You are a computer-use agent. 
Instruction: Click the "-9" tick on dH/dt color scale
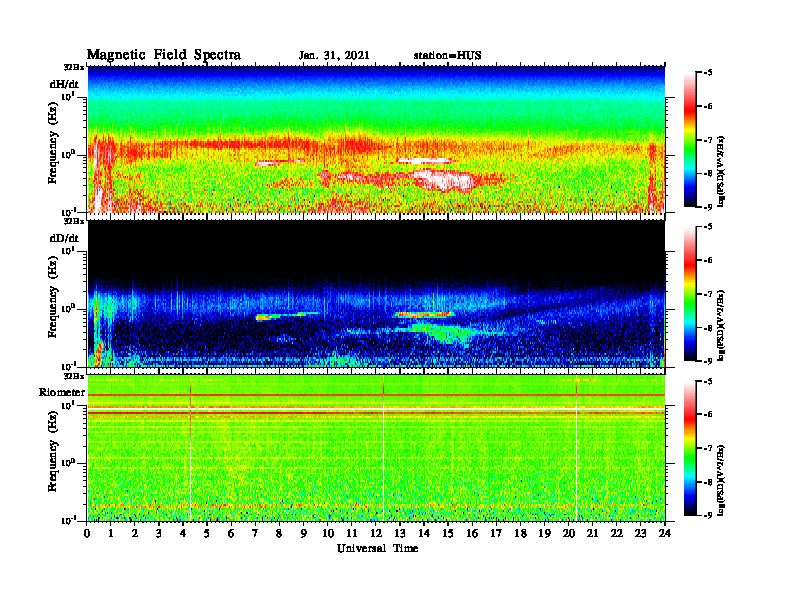click(708, 207)
